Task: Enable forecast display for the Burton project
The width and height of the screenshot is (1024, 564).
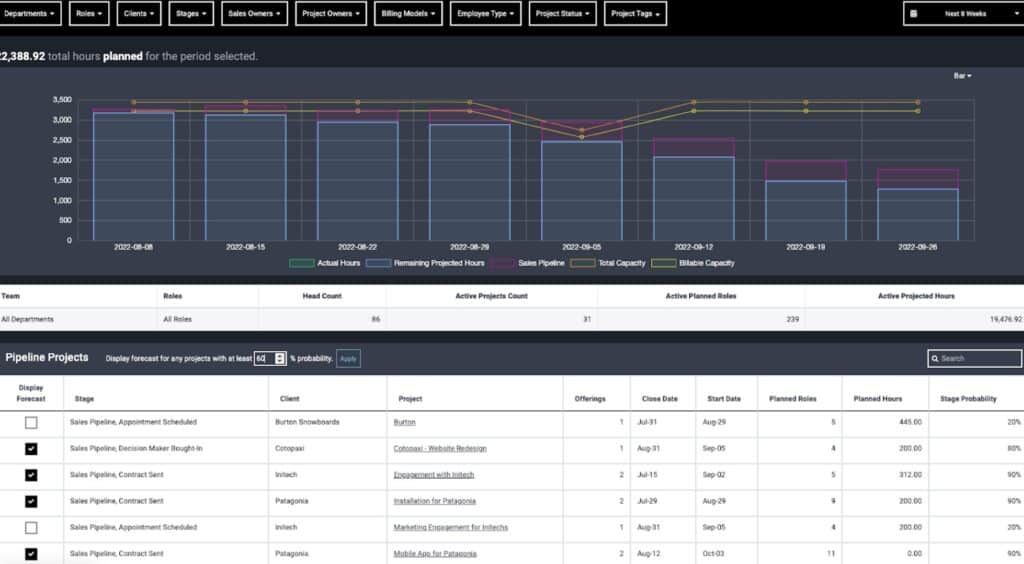Action: (31, 423)
